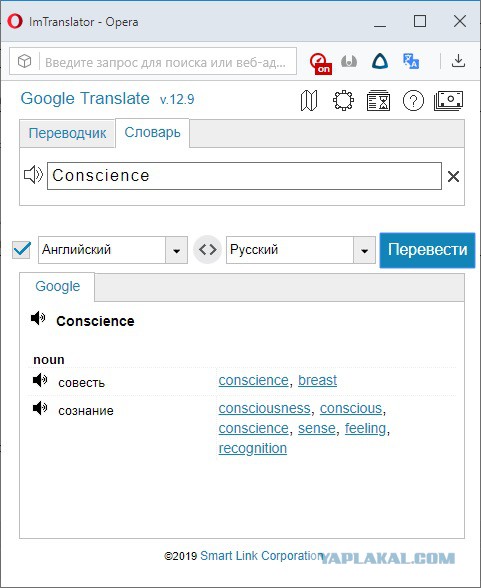Image resolution: width=481 pixels, height=588 pixels.
Task: Click the donate money icon
Action: [x=448, y=100]
